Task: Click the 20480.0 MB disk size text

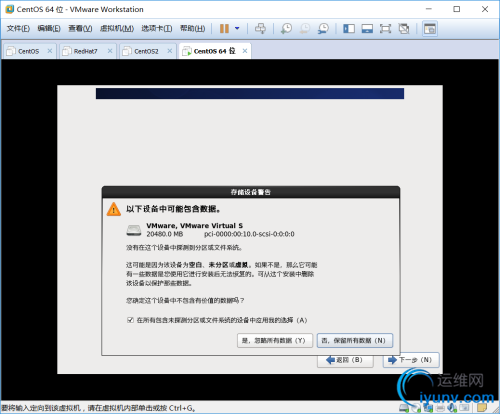Action: (x=165, y=234)
